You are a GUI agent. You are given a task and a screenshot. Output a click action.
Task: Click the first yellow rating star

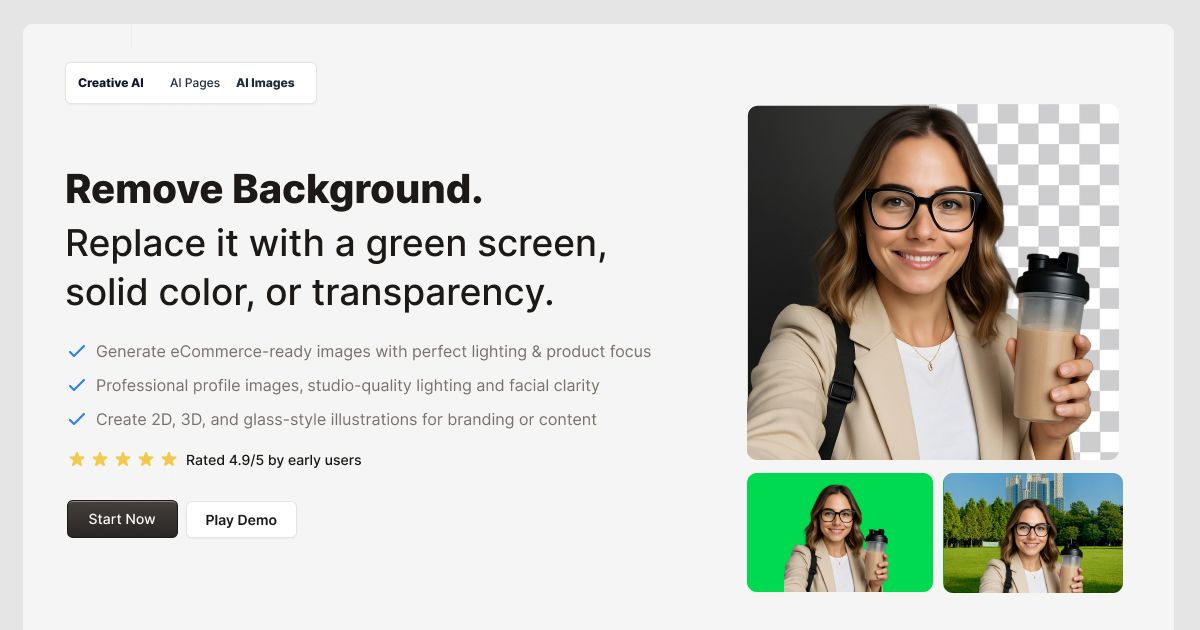(x=77, y=460)
